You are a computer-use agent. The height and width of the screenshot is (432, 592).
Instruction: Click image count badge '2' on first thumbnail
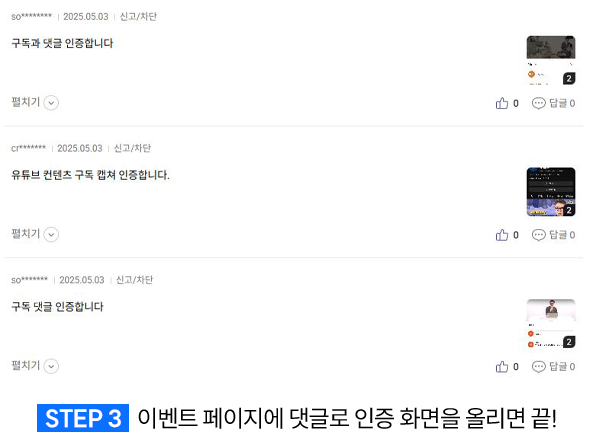[569, 79]
